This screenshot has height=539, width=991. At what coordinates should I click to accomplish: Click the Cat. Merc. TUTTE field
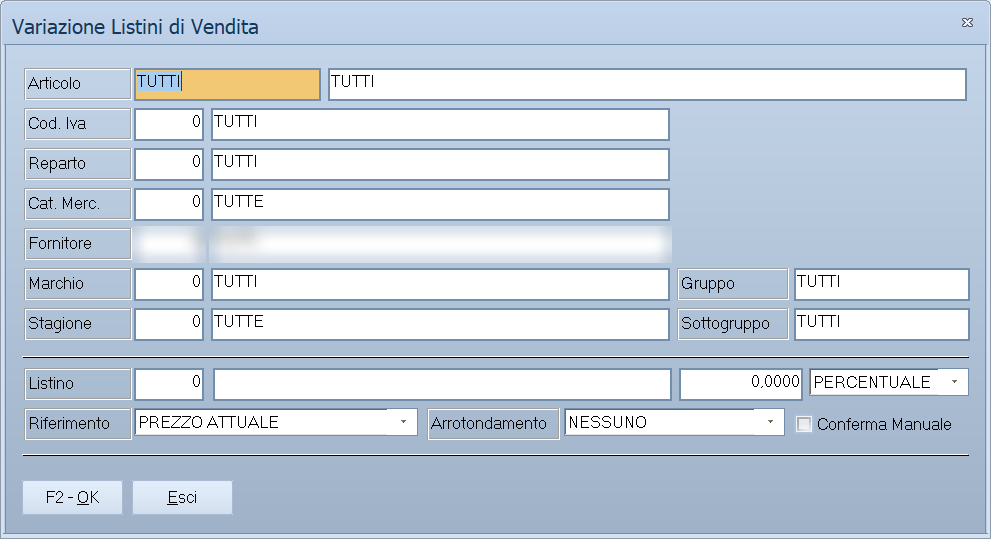[440, 203]
